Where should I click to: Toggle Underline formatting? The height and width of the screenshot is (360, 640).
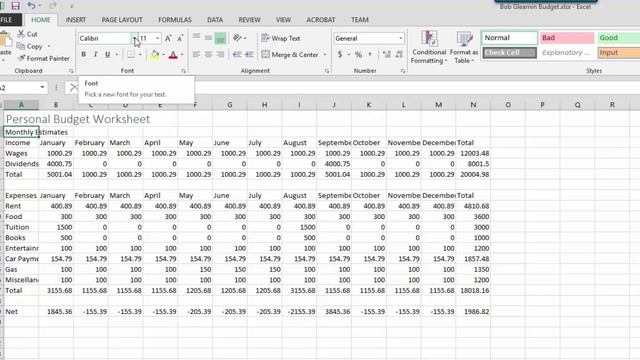point(107,54)
